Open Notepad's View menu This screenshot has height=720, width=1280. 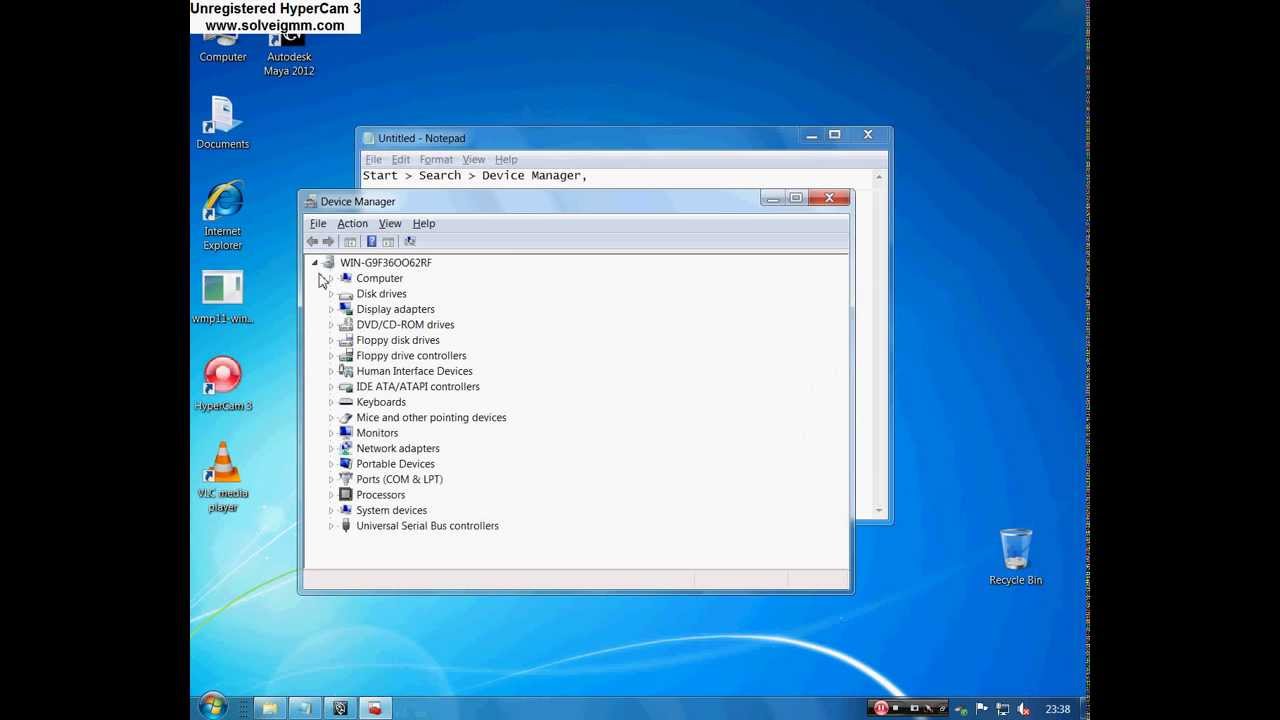tap(473, 159)
